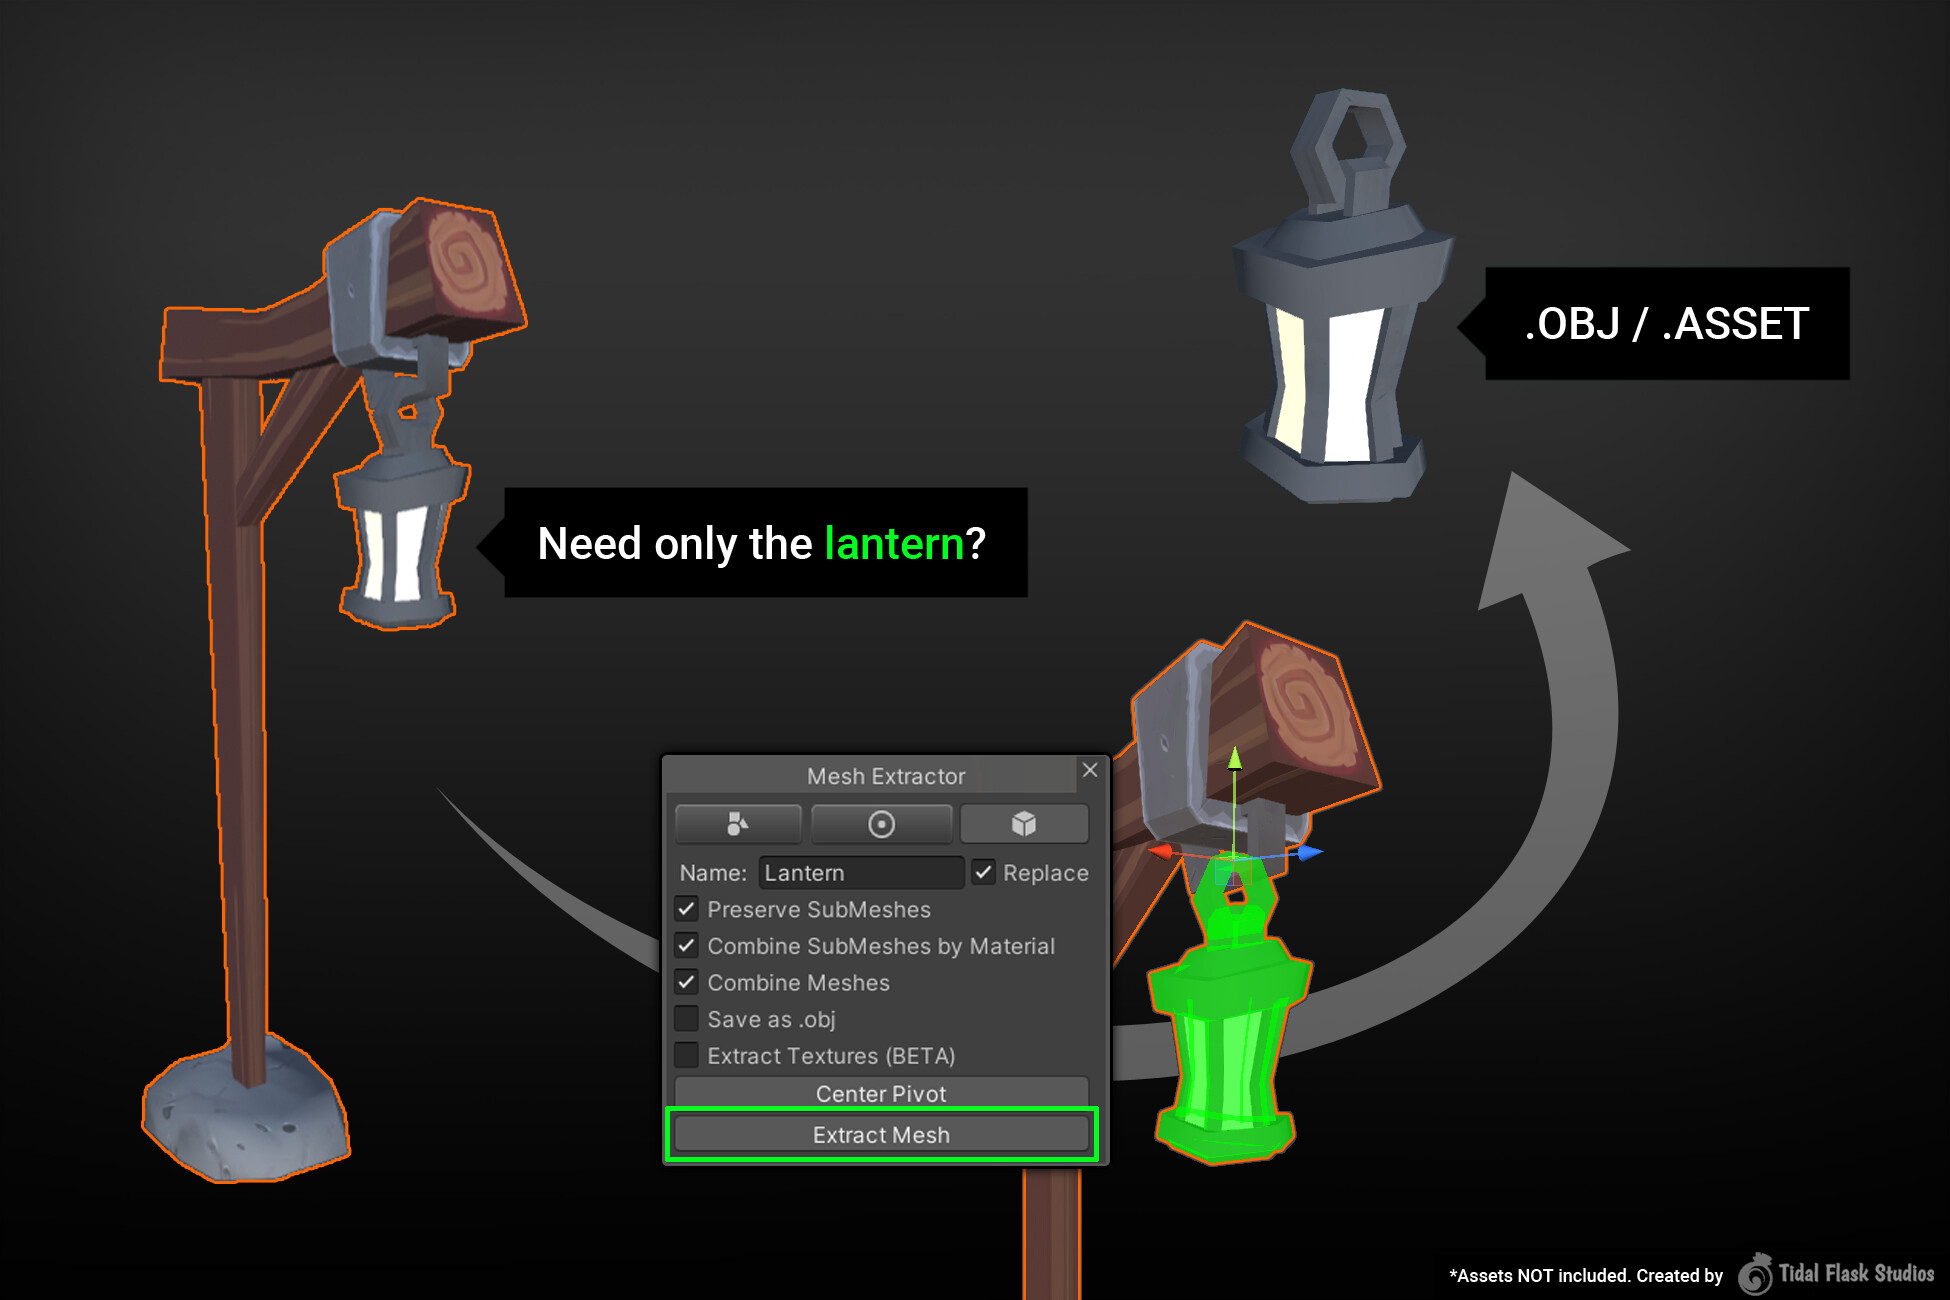
Task: Disable Preserve SubMeshes
Action: pyautogui.click(x=686, y=909)
